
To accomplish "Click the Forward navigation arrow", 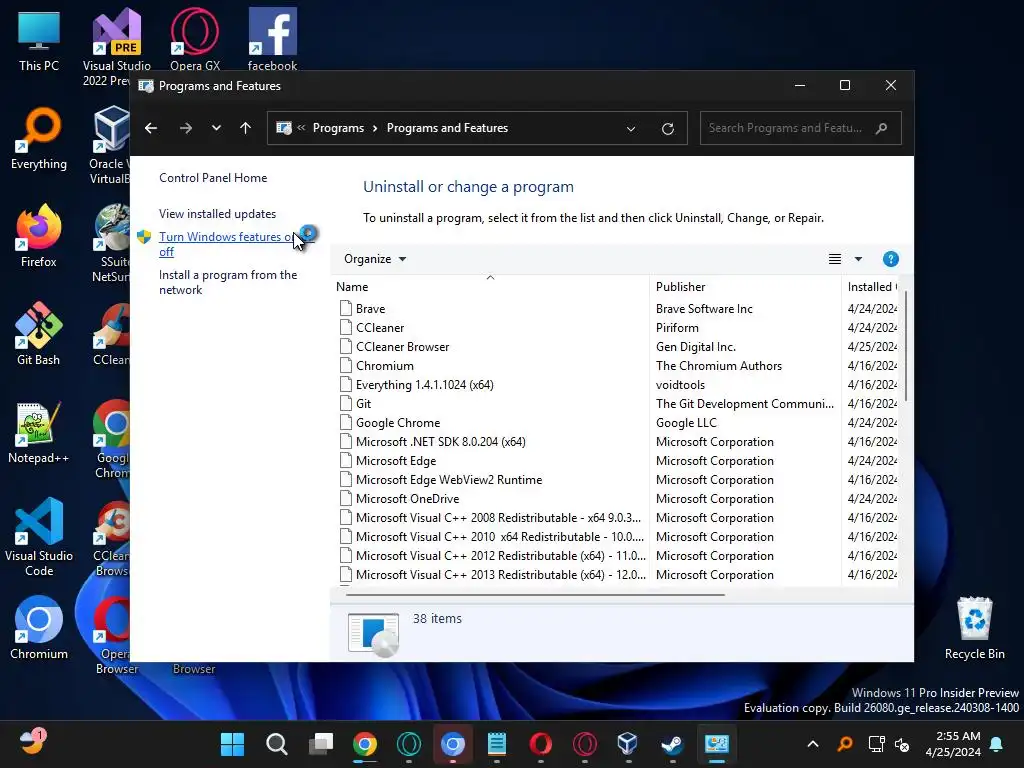I will pos(186,128).
